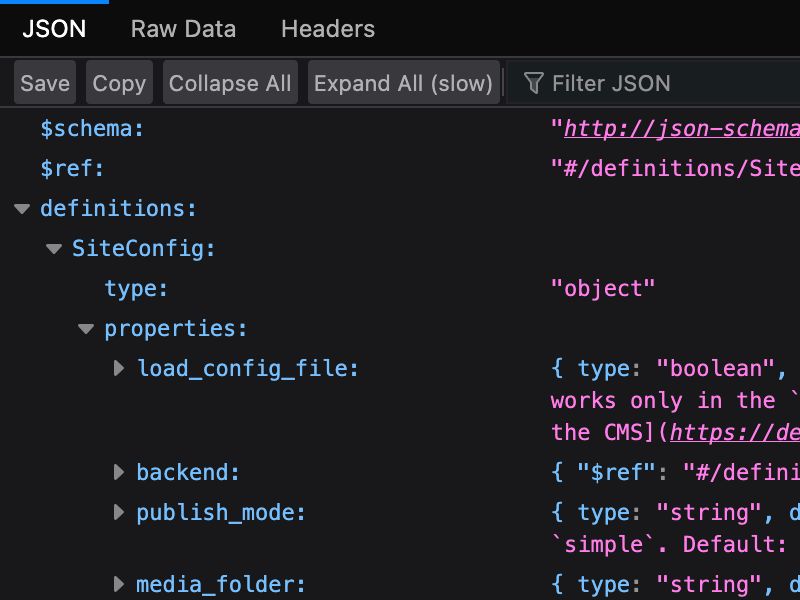Image resolution: width=800 pixels, height=600 pixels.
Task: Click the publish_mode key label
Action: click(221, 512)
